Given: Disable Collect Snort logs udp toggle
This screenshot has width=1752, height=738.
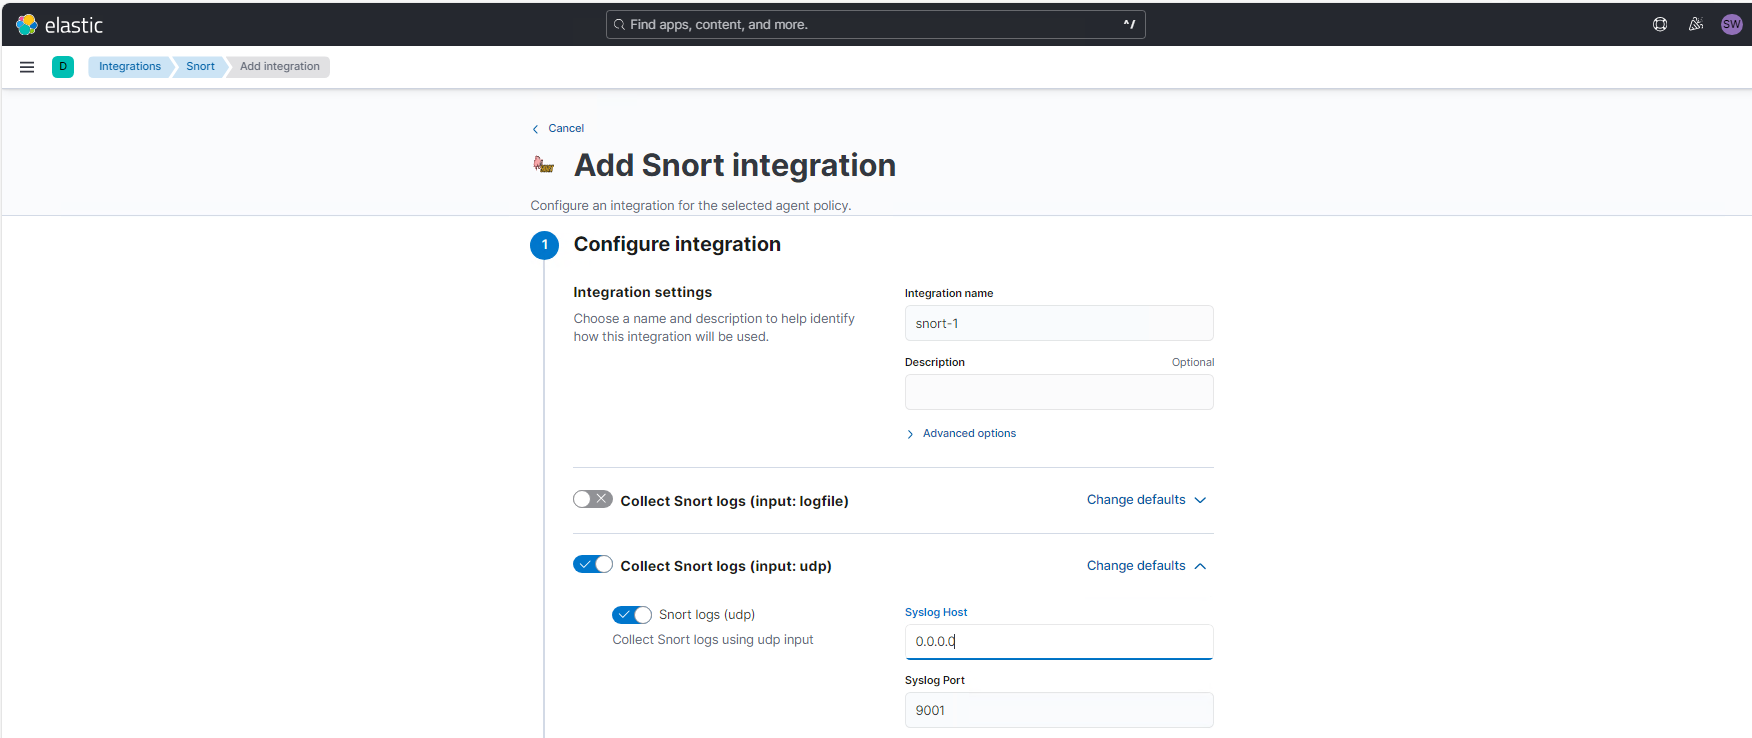Looking at the screenshot, I should pyautogui.click(x=593, y=564).
